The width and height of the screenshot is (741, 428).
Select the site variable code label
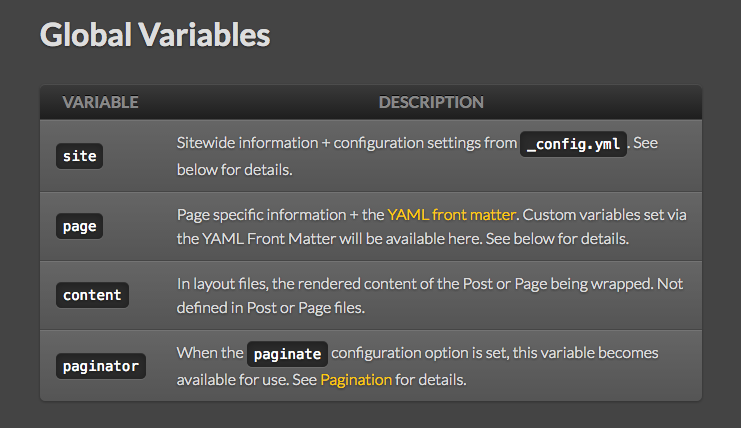79,156
